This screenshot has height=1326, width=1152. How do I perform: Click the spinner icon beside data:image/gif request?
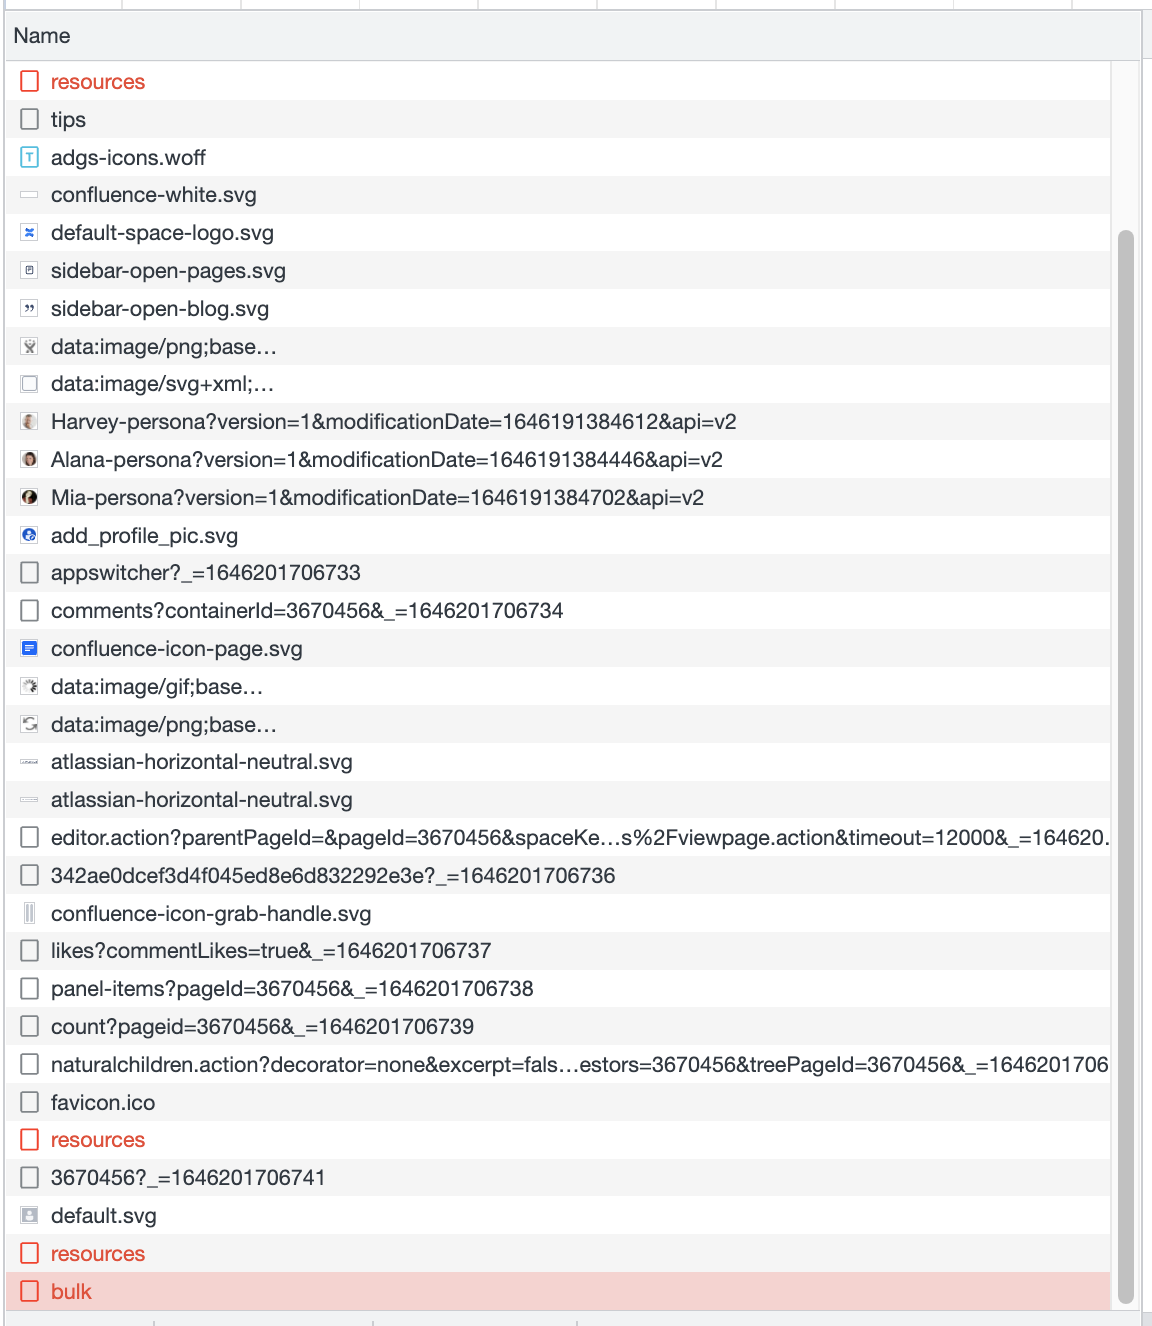tap(30, 687)
